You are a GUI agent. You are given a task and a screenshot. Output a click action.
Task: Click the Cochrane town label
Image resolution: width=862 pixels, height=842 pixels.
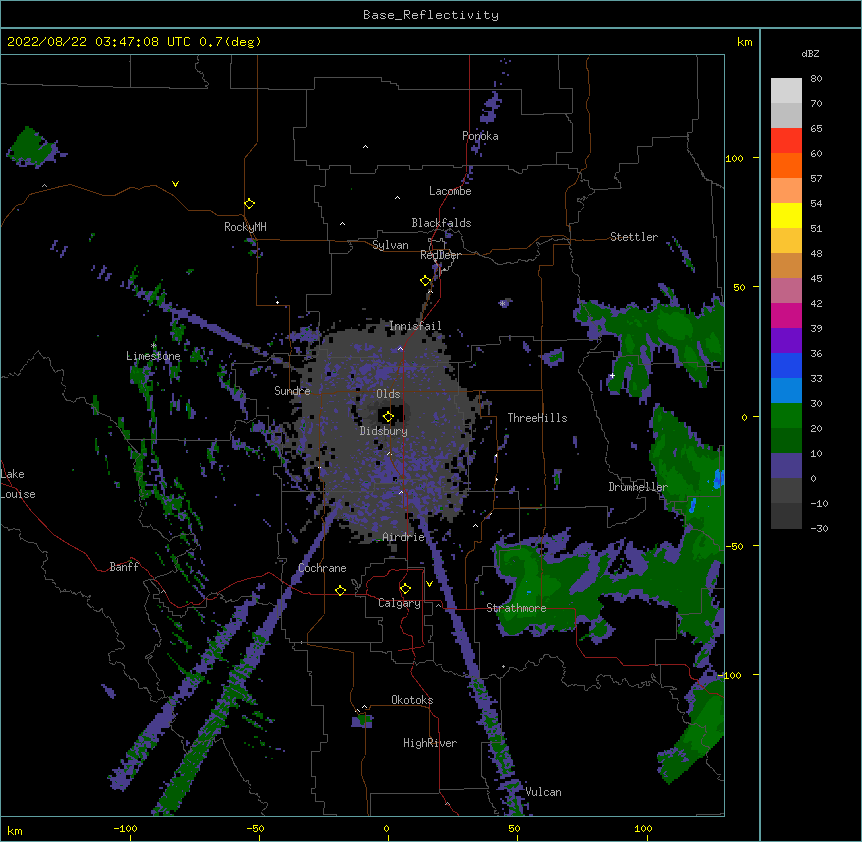pos(322,568)
